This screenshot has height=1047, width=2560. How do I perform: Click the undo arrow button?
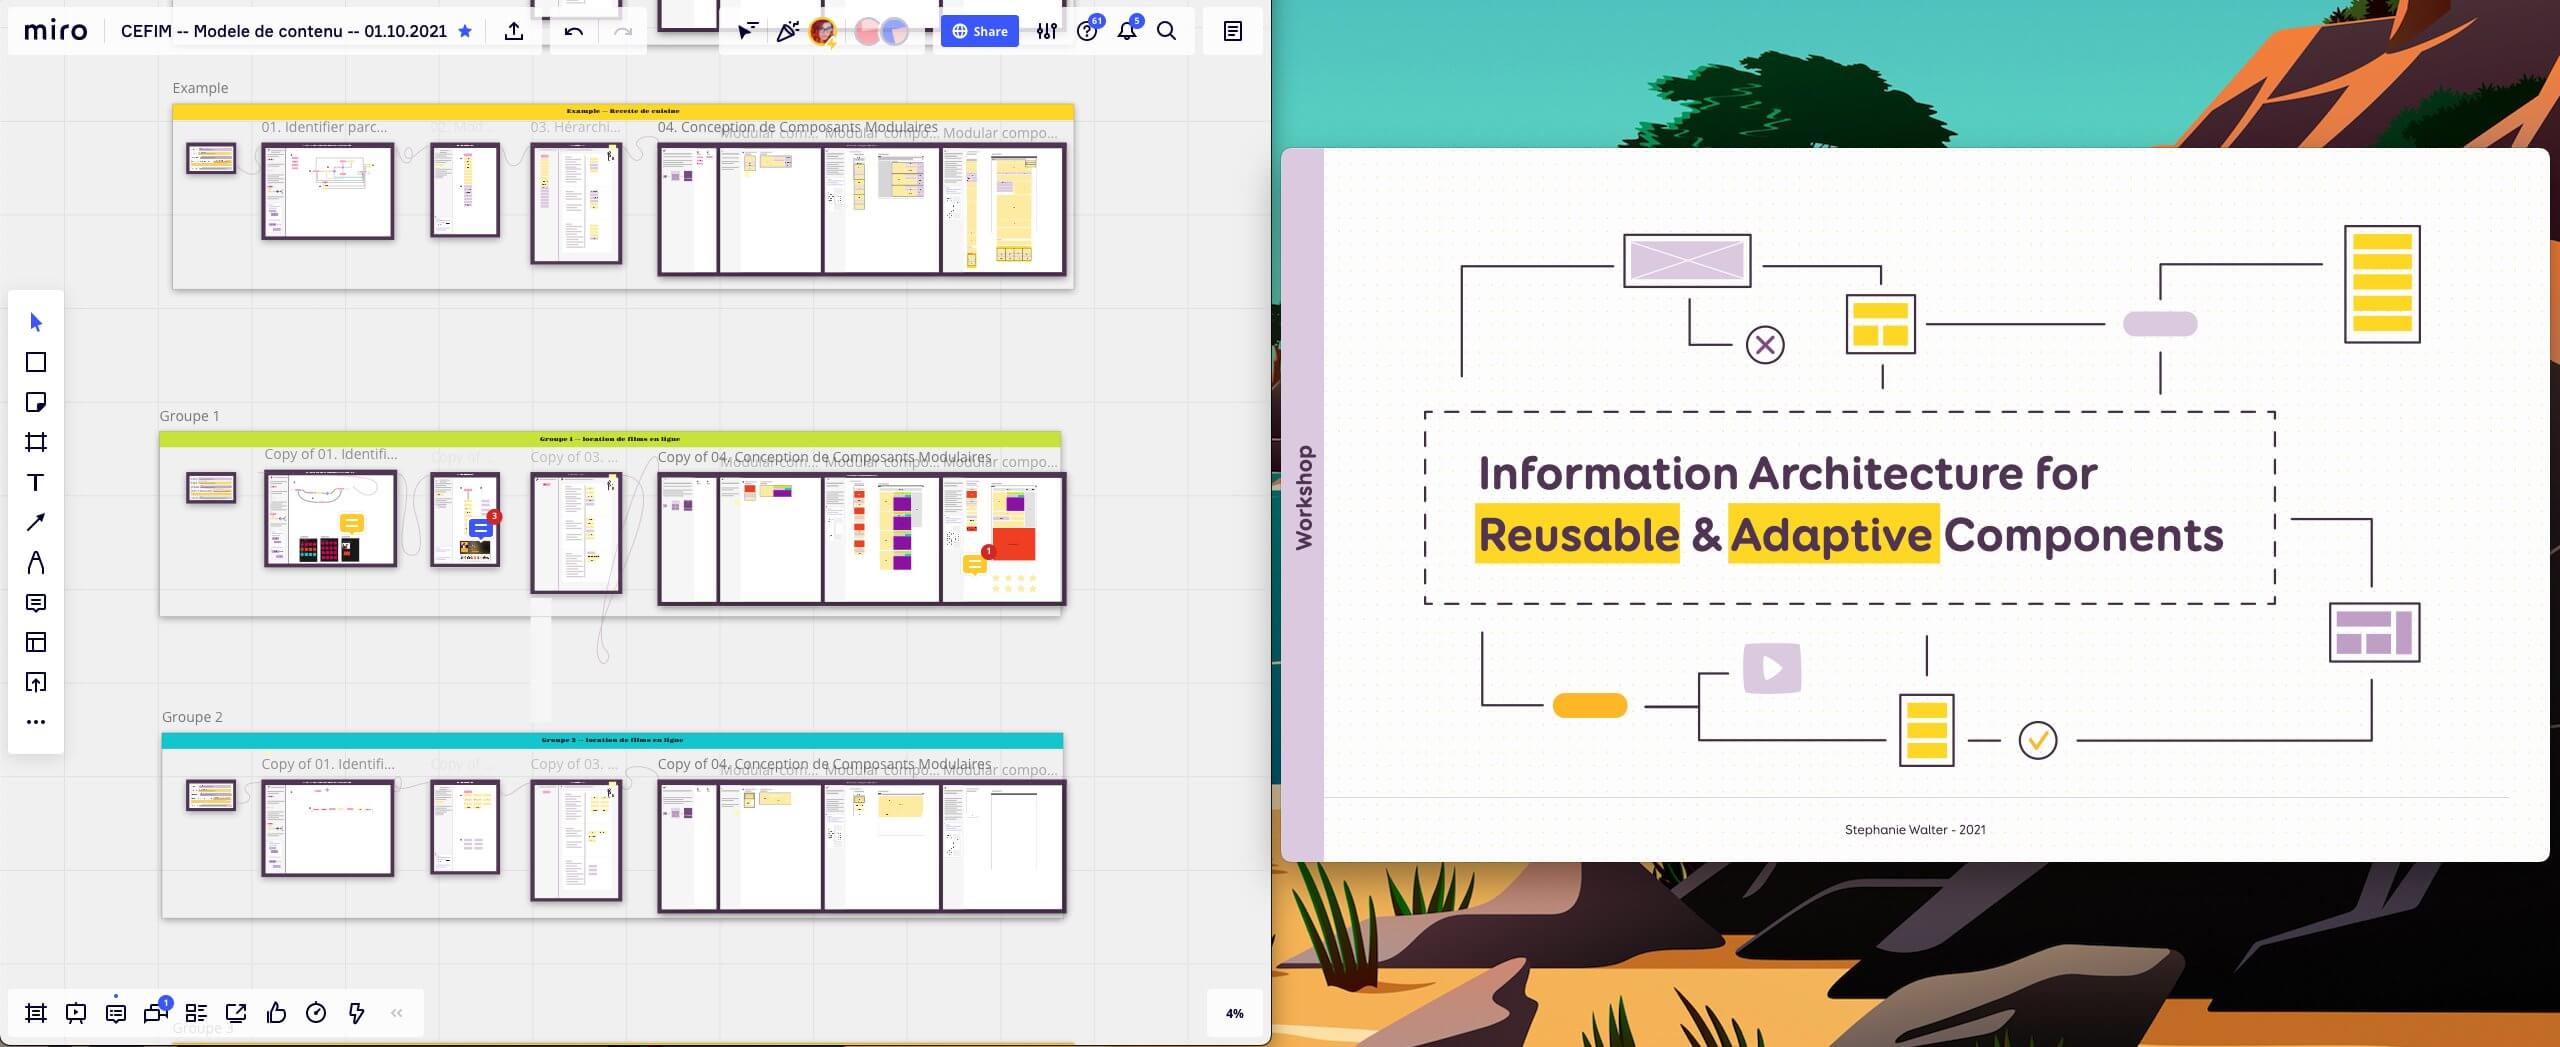click(573, 31)
